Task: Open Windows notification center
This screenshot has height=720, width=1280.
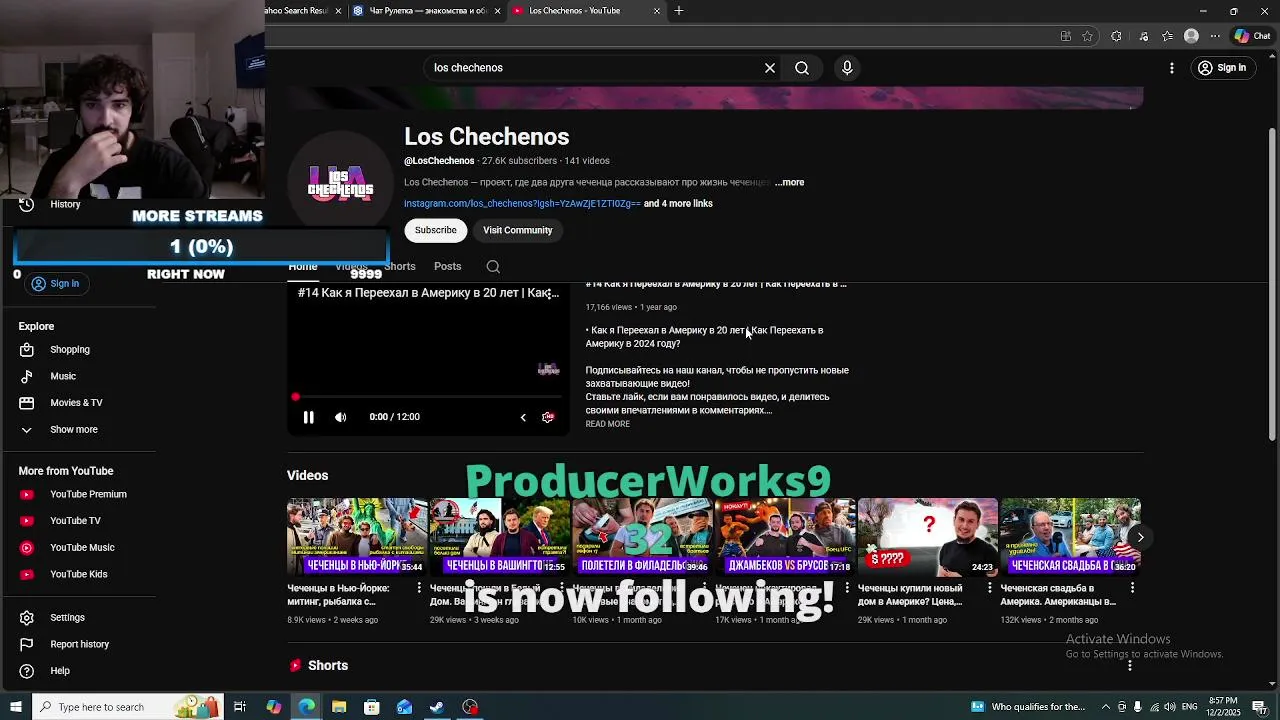Action: pos(1262,707)
